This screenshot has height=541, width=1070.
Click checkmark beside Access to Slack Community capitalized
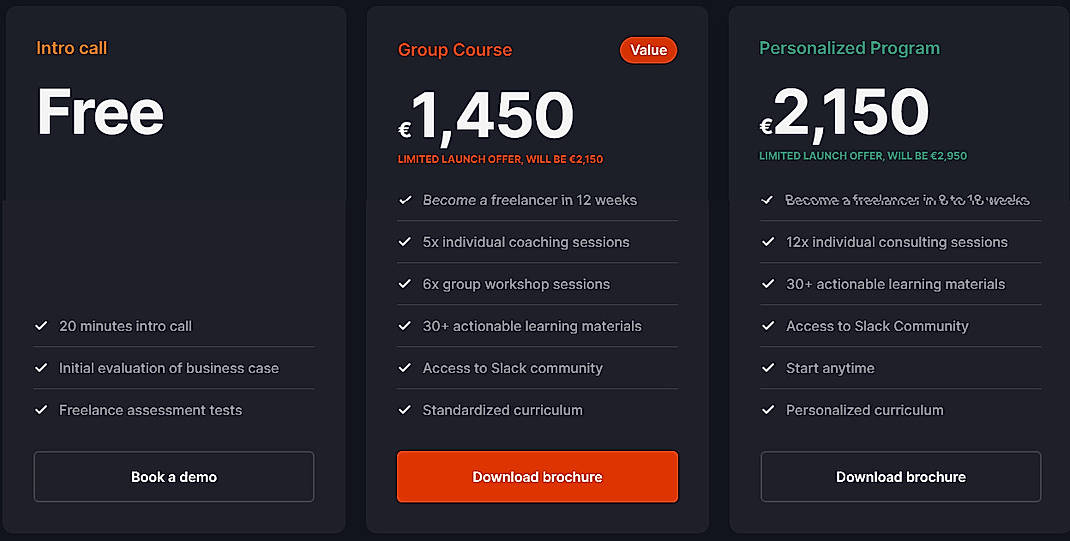(768, 326)
